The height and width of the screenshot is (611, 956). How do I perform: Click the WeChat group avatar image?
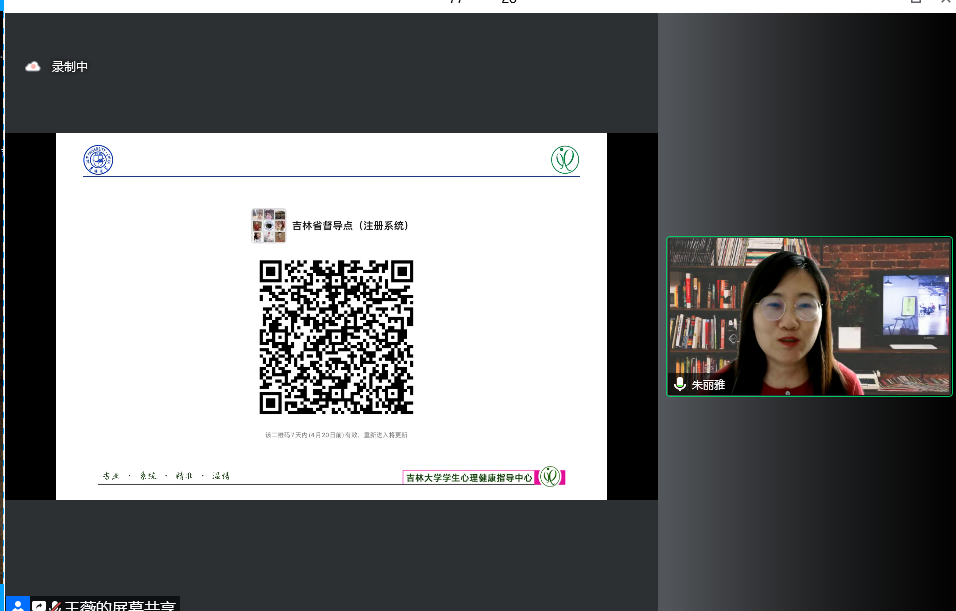268,225
